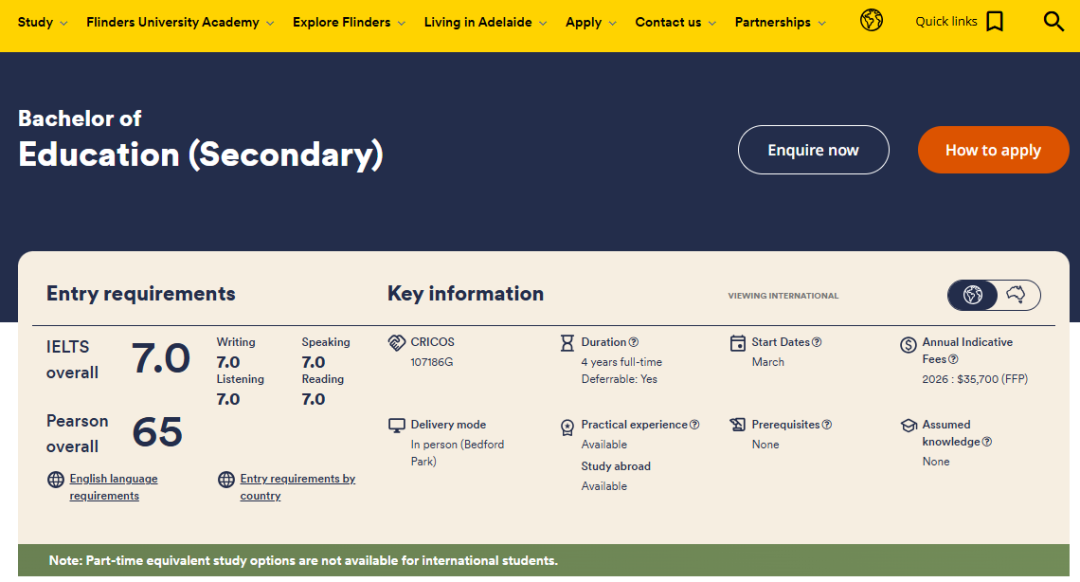Viewport: 1080px width, 582px height.
Task: Click the help icon beside Prerequisites
Action: click(x=827, y=425)
